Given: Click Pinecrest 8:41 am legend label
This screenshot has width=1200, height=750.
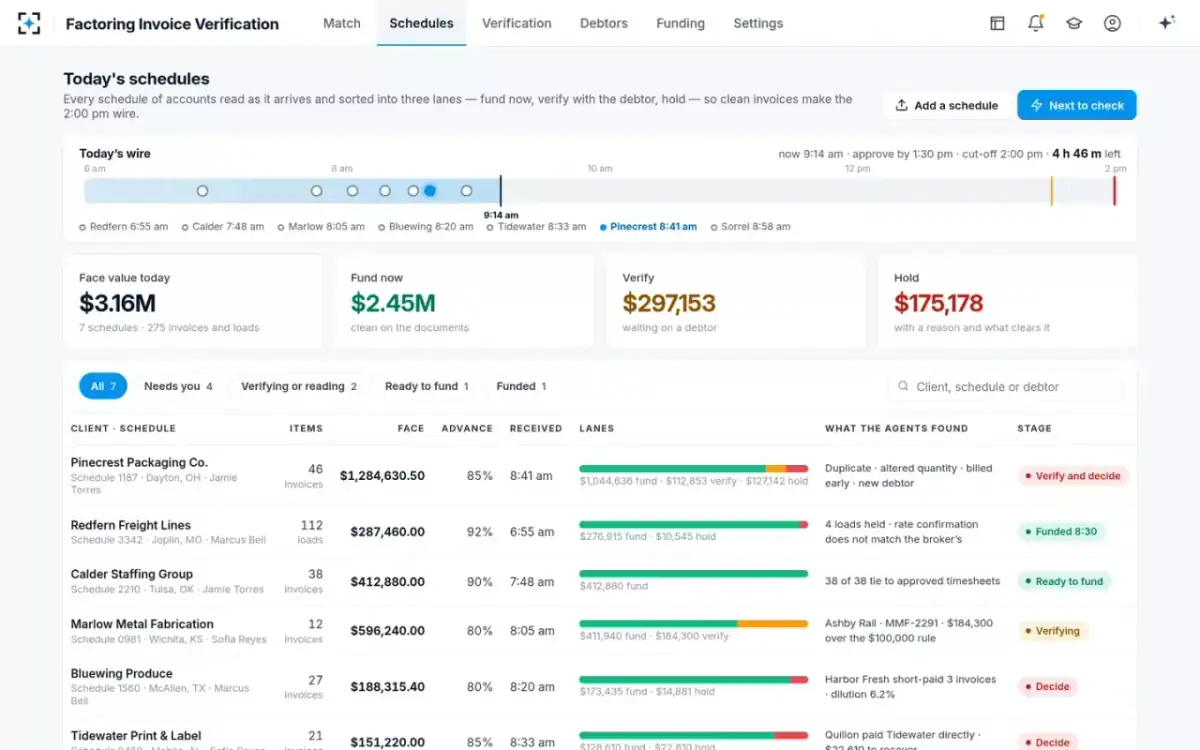Looking at the screenshot, I should click(648, 227).
